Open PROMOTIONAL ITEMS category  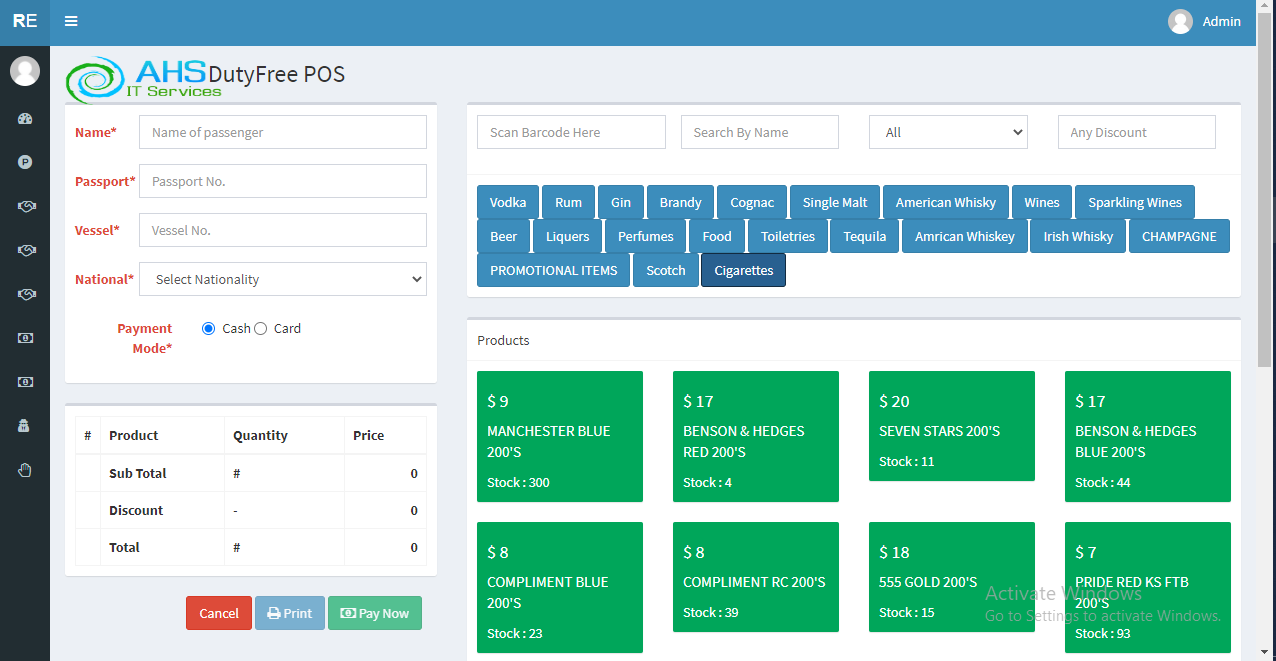(x=554, y=270)
